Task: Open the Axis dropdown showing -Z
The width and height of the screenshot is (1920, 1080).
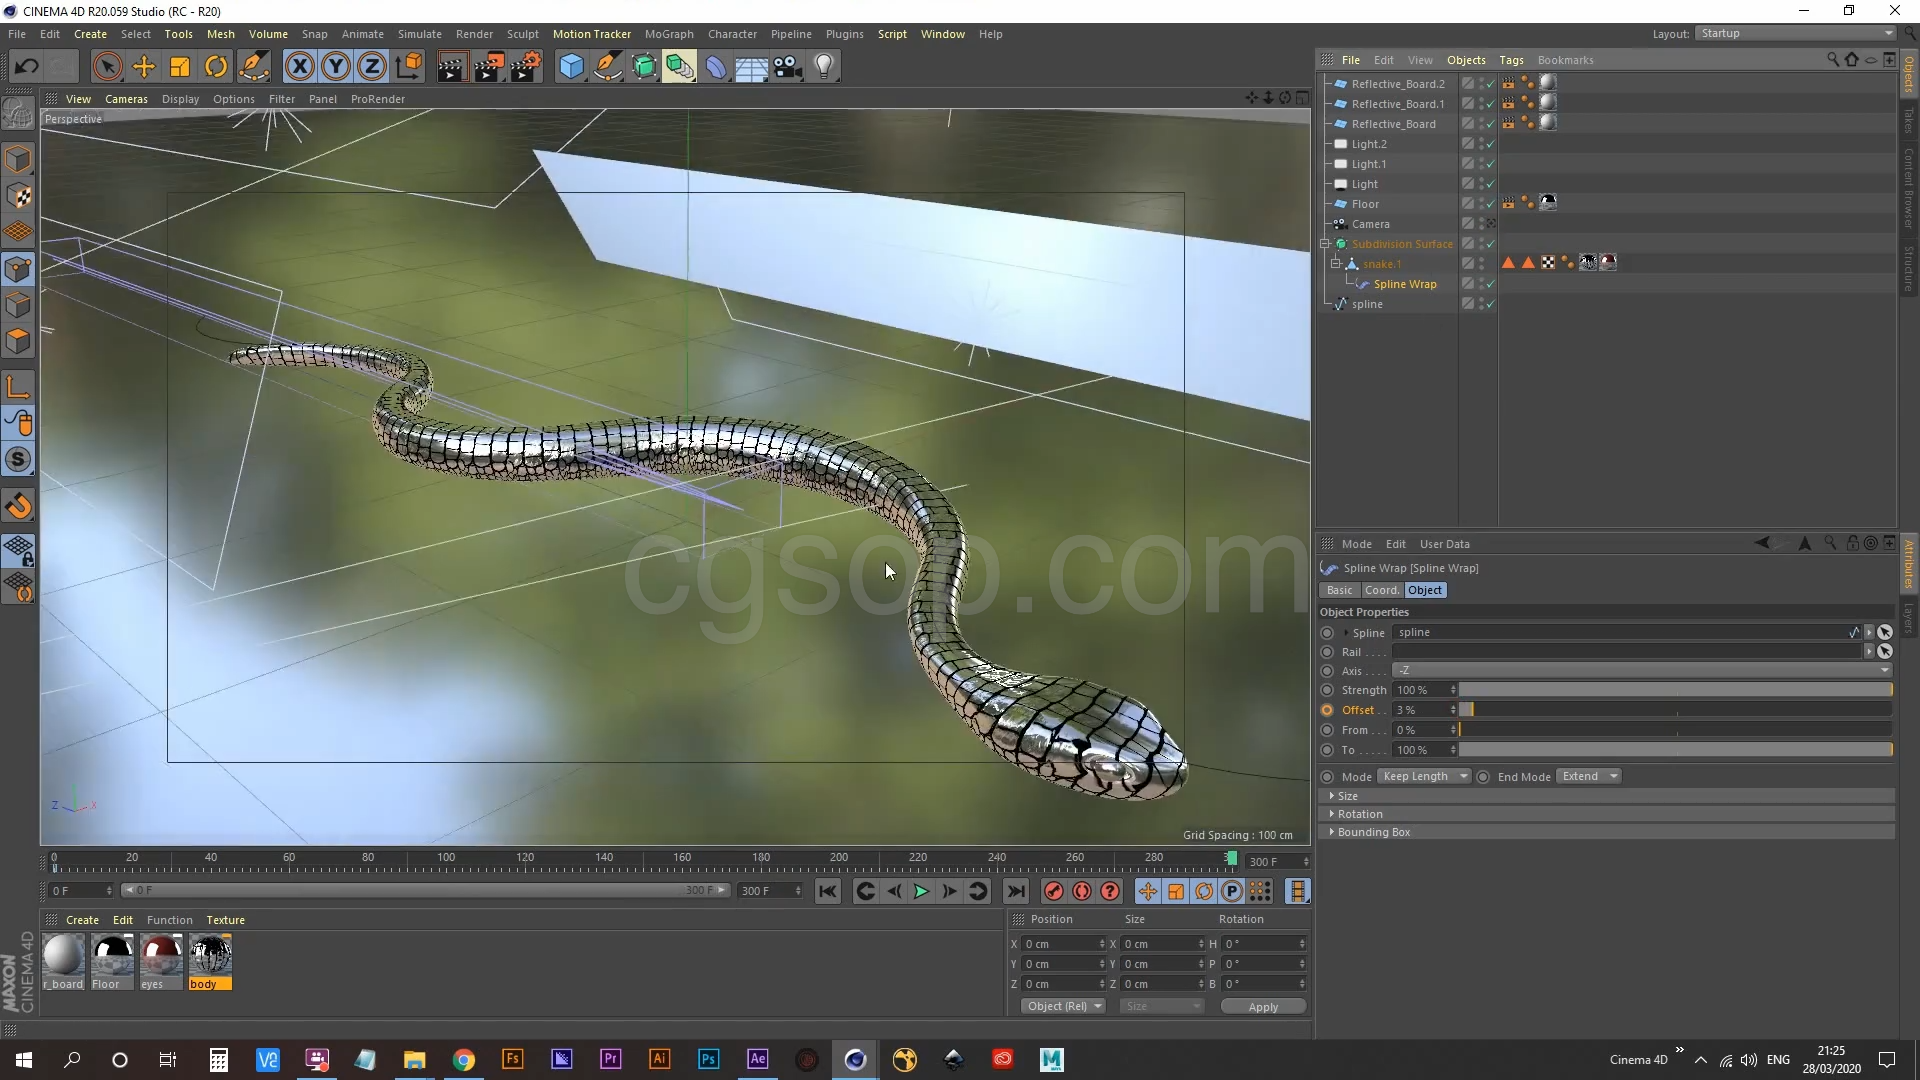Action: click(x=1641, y=671)
